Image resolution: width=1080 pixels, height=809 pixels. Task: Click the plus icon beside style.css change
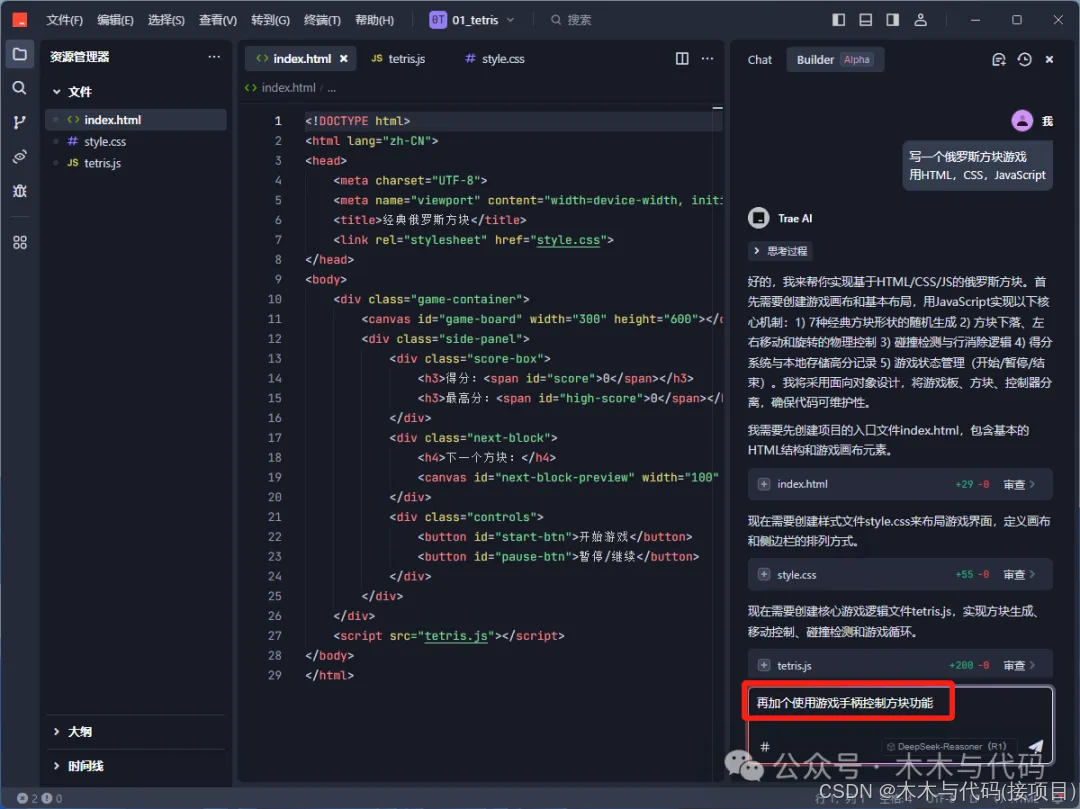tap(764, 574)
